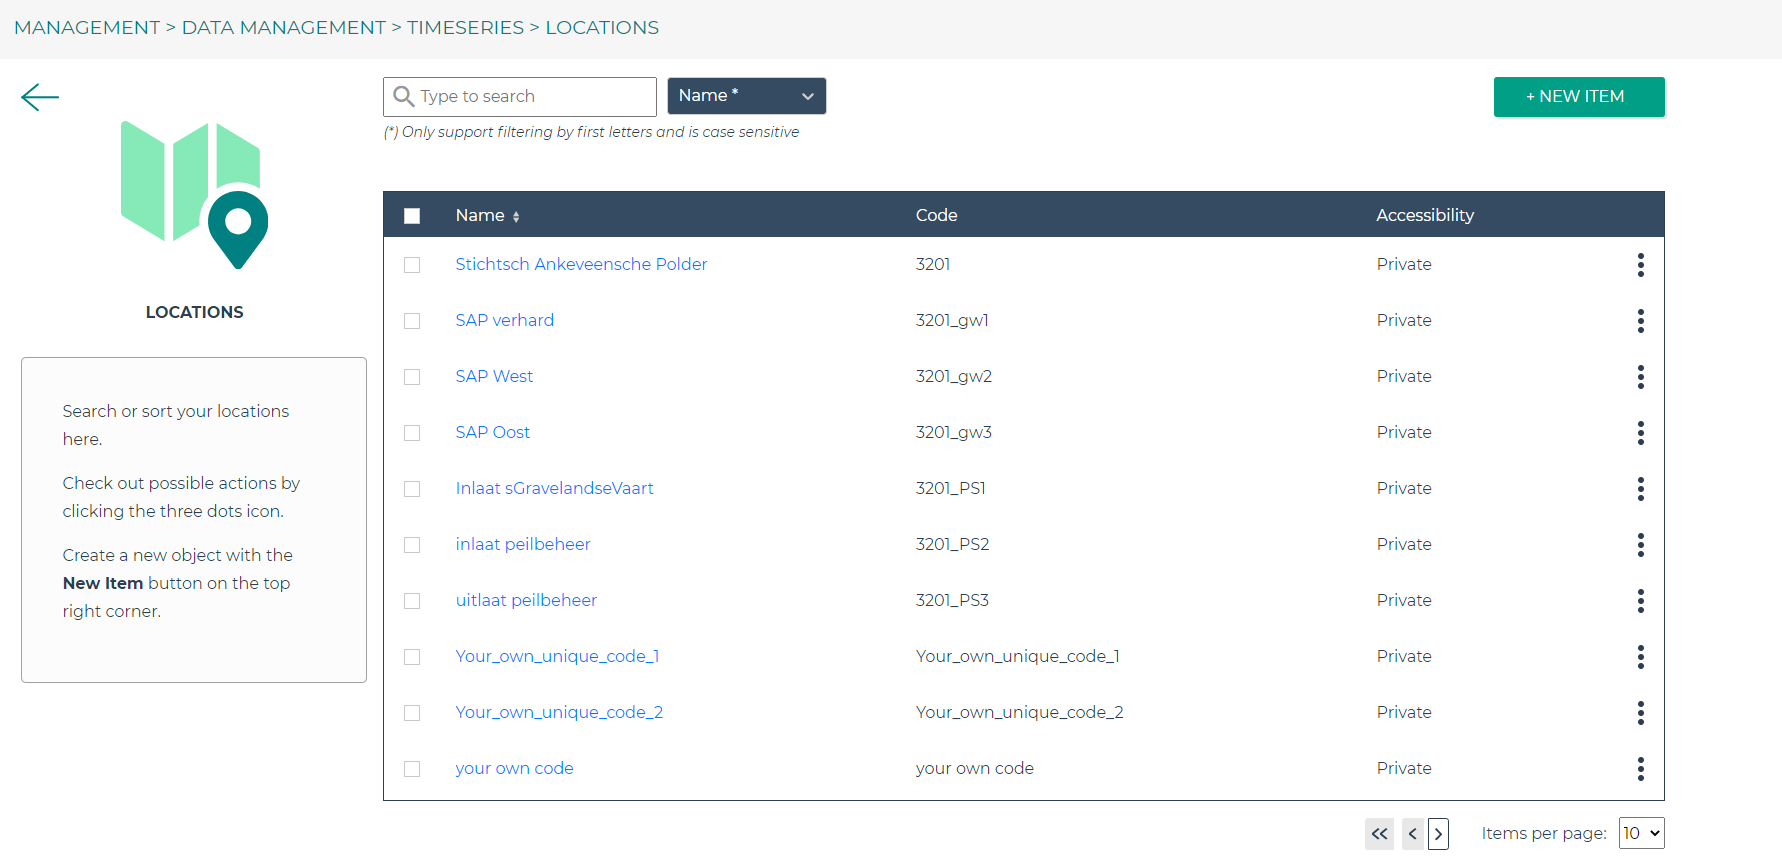Open three-dots menu for inlaat peilbeheer

[1640, 544]
